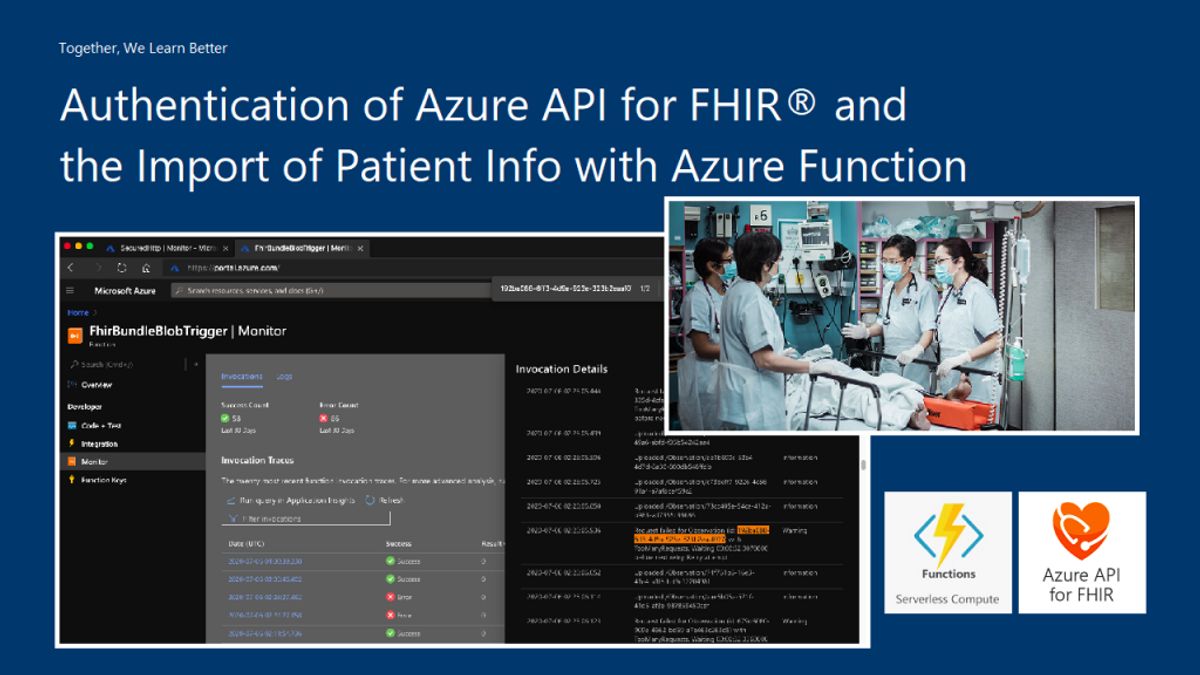Screen dimensions: 1200x675
Task: Select the Monitor sidebar item icon
Action: tap(71, 458)
